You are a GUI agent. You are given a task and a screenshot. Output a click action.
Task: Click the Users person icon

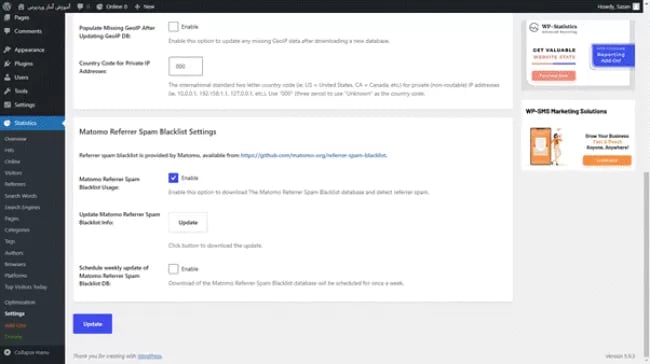(7, 77)
